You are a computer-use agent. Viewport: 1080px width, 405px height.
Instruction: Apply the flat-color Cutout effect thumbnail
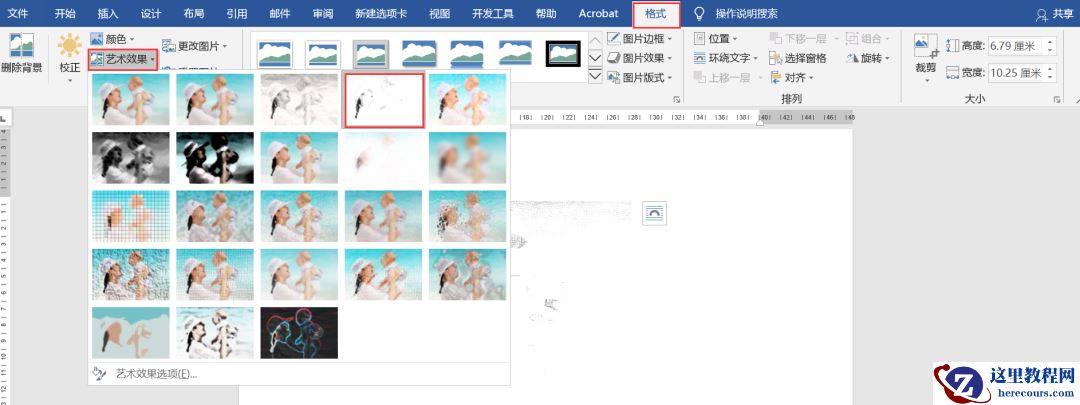[x=131, y=333]
